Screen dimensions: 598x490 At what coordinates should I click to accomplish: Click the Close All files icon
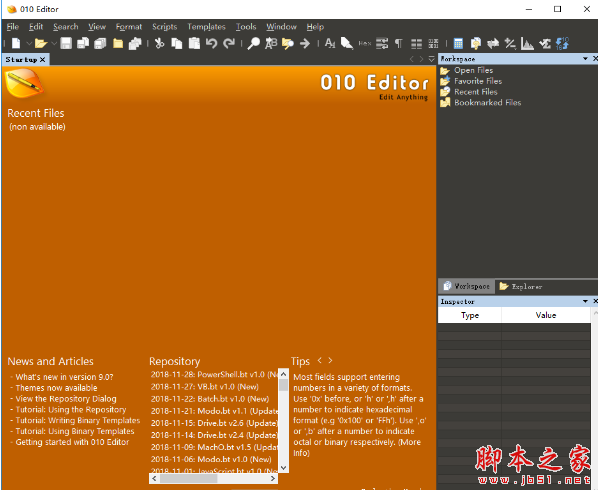135,43
